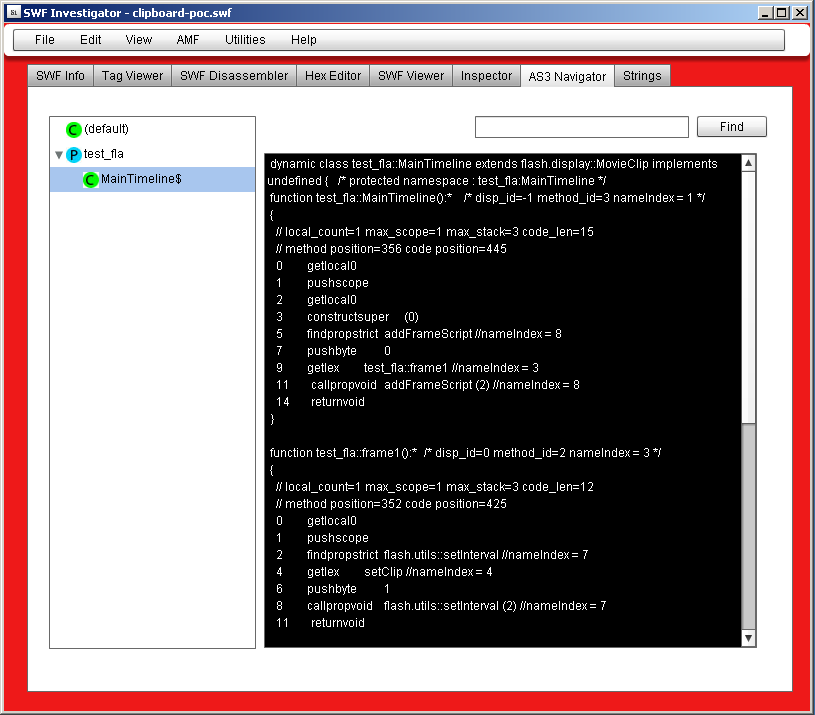Click the SWF Investigator title bar icon
This screenshot has height=715, width=815.
click(12, 12)
